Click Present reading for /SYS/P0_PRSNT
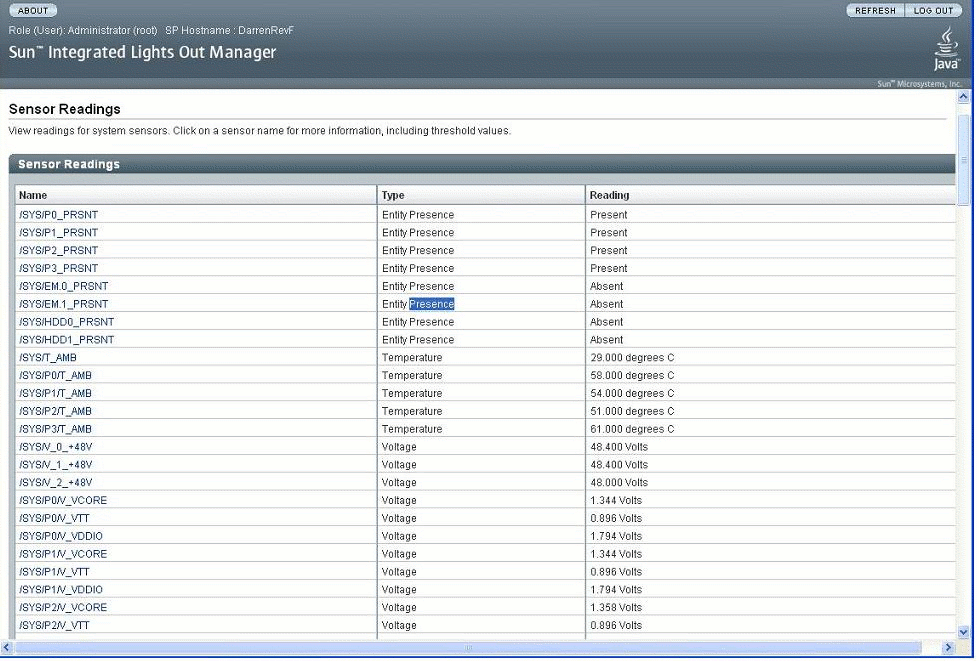 [x=609, y=215]
